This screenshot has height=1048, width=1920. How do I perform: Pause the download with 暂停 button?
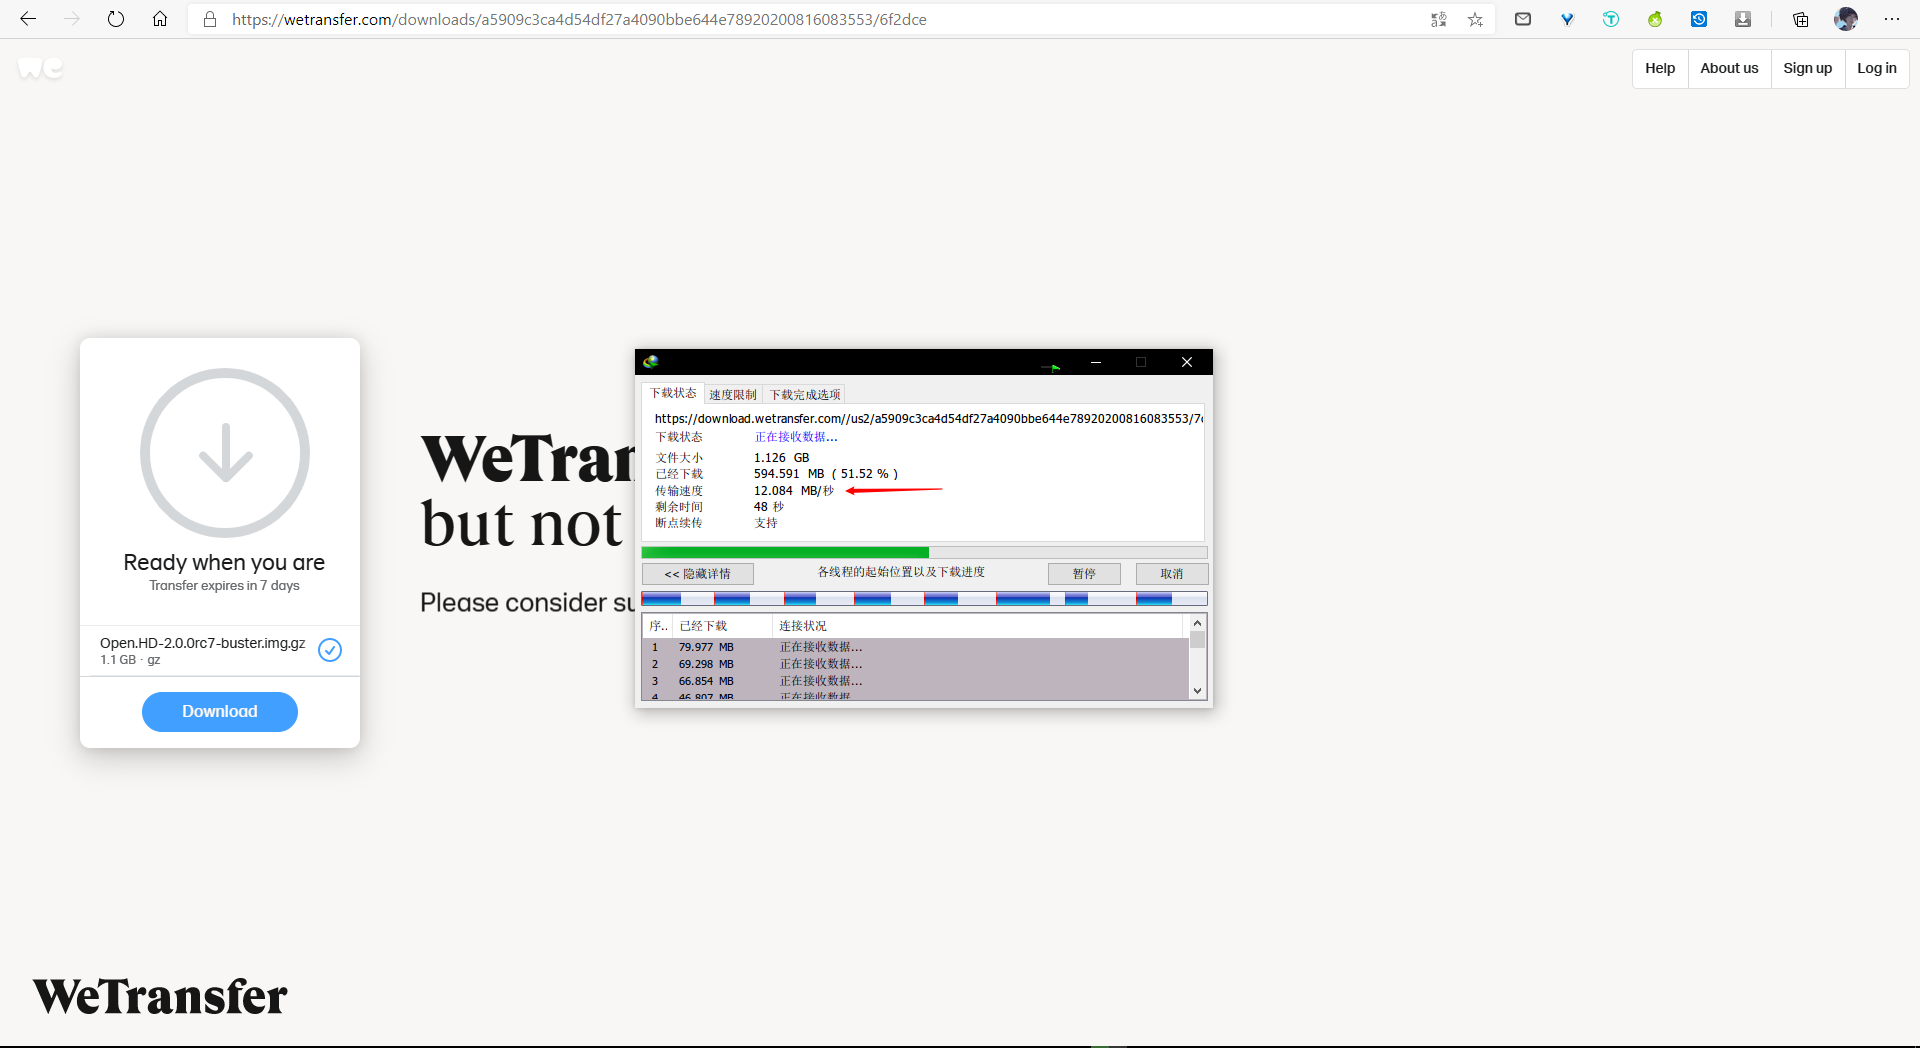pos(1084,574)
